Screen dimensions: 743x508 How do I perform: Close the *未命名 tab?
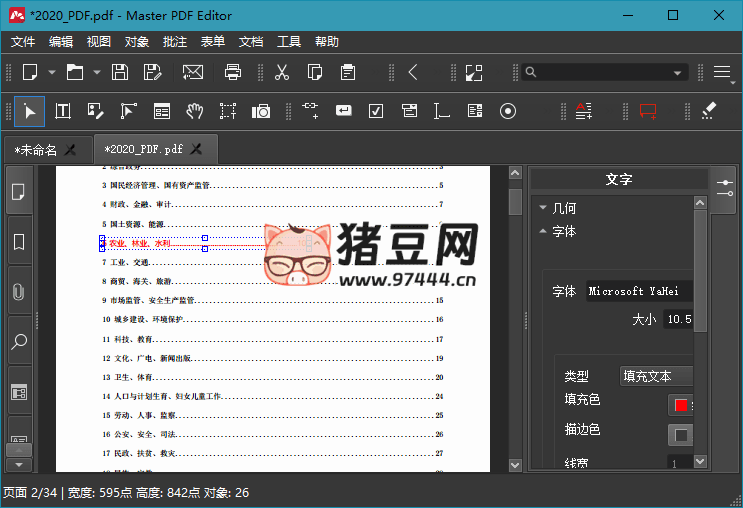(71, 150)
